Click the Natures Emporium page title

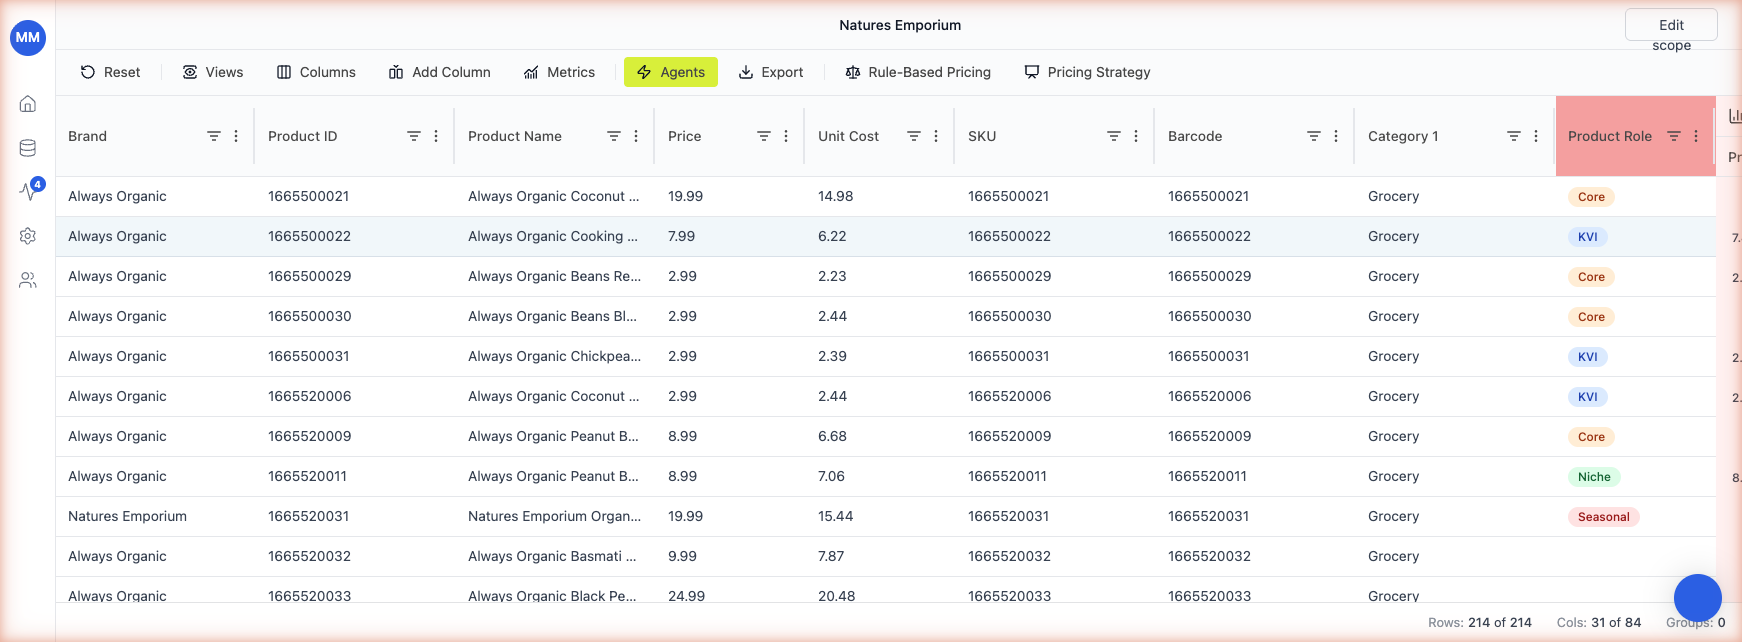[900, 25]
